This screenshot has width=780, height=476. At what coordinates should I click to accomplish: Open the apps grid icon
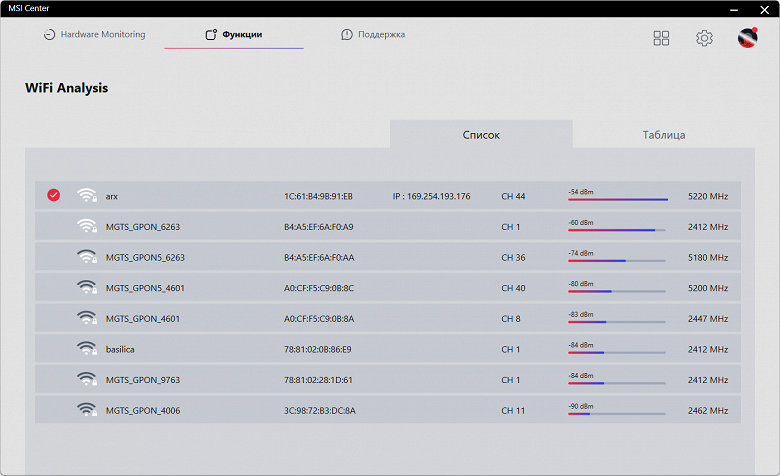[x=661, y=38]
